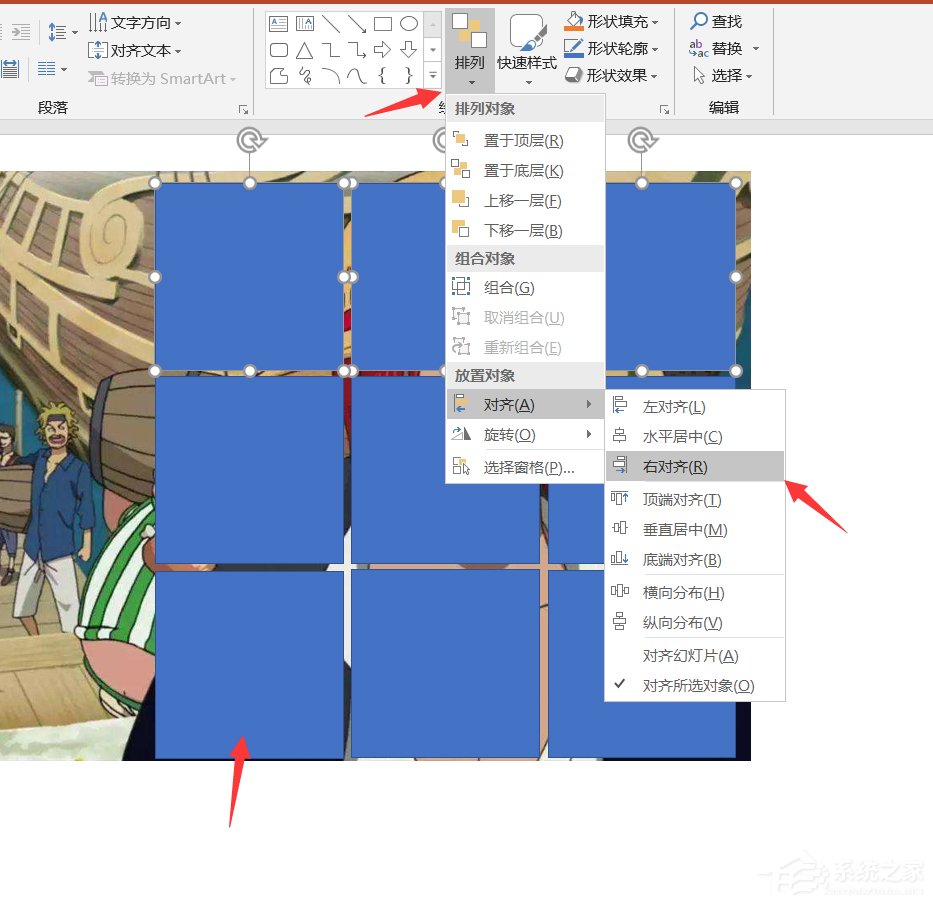The image size is (933, 904).
Task: Choose the down block arrow shape
Action: (x=409, y=50)
